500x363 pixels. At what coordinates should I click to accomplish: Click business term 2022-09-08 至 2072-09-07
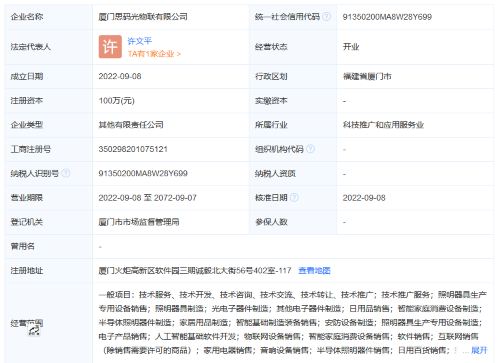(148, 198)
